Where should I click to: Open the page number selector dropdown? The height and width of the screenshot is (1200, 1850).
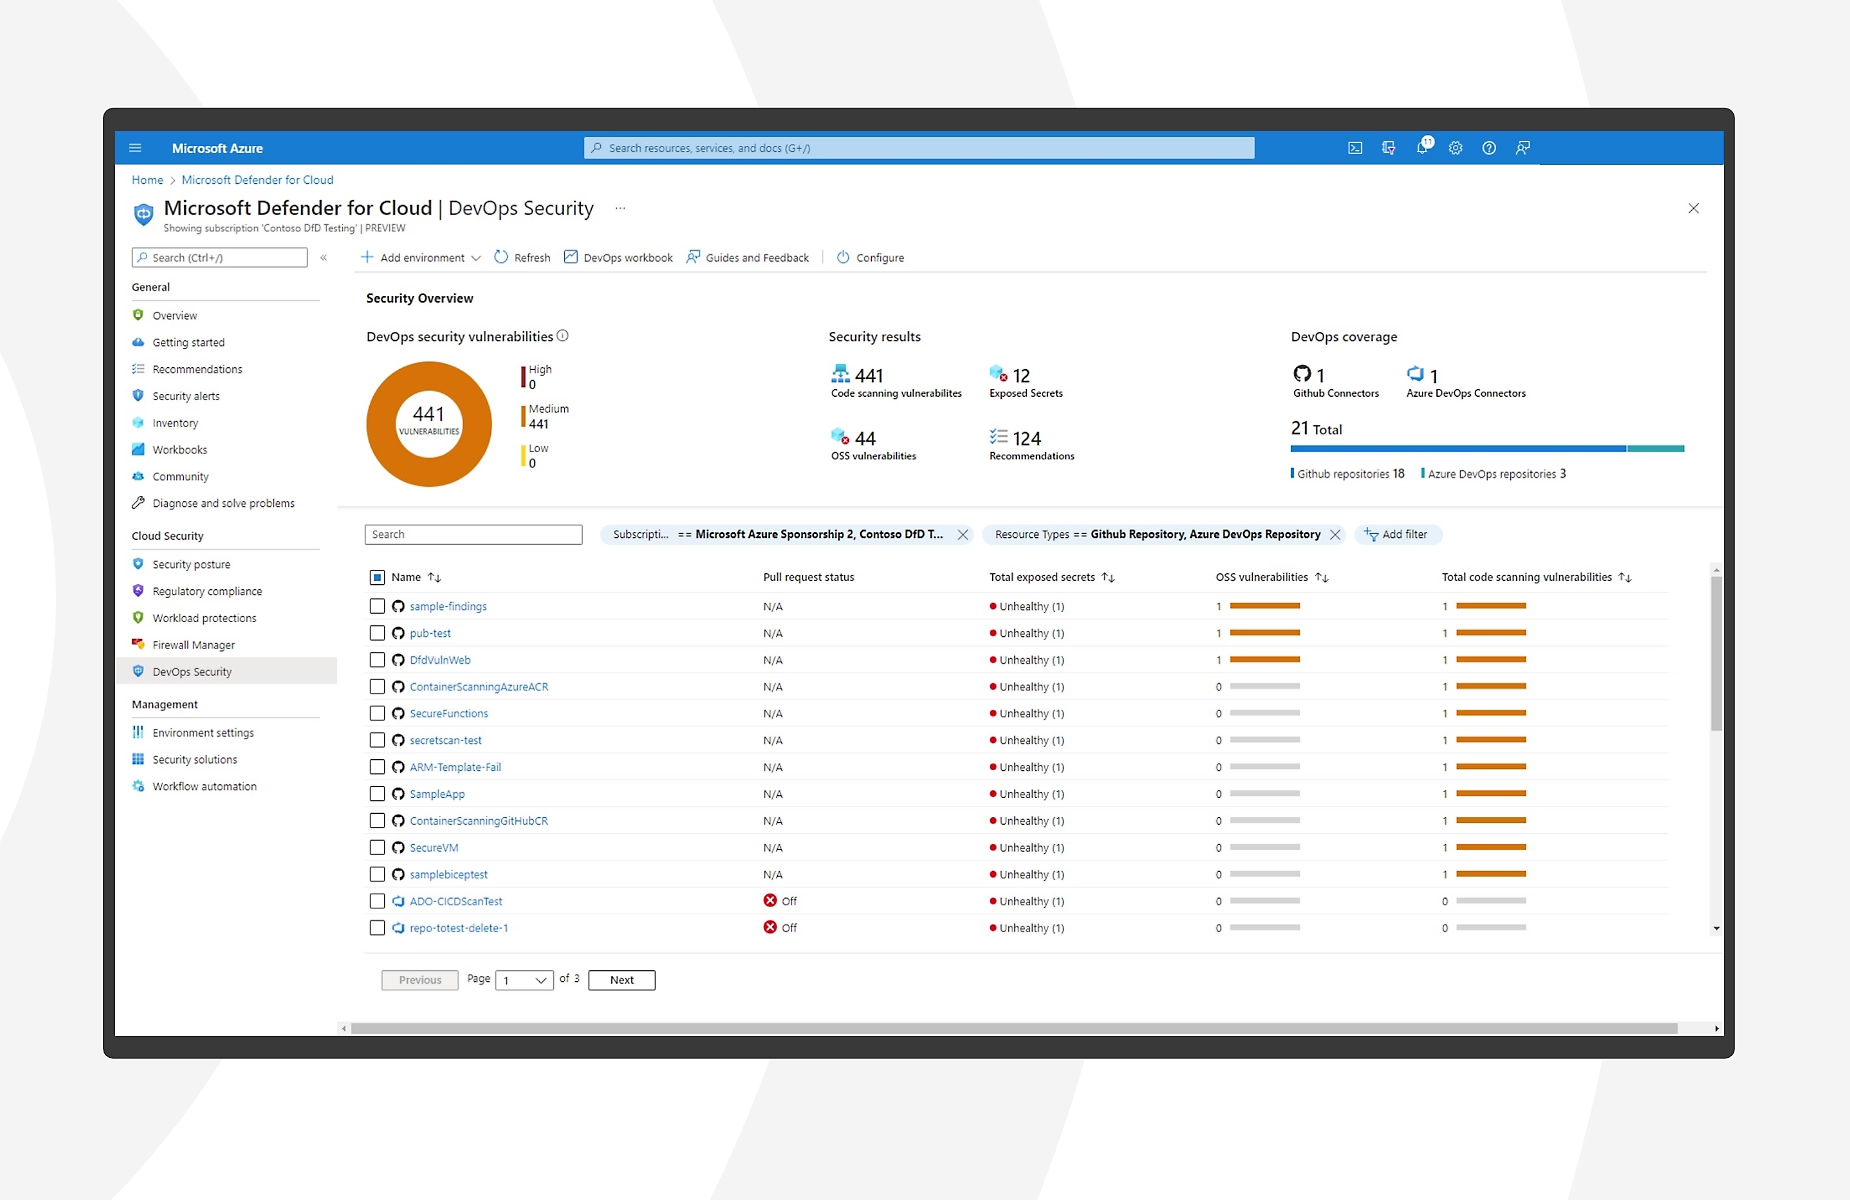coord(523,980)
